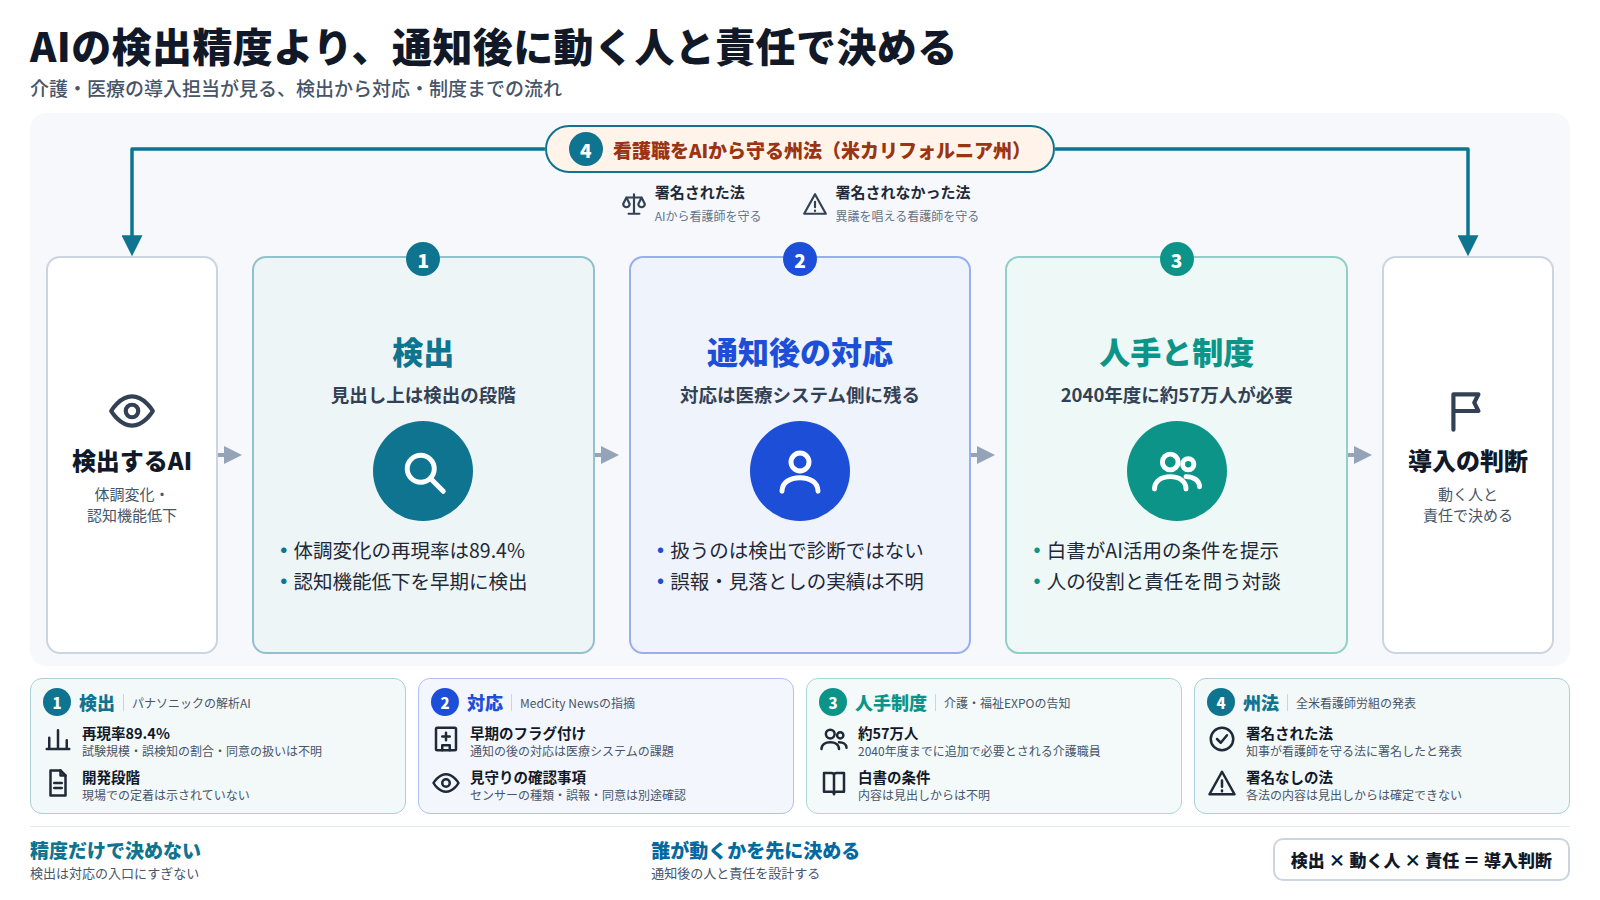Click the warning triangle beside 署名なしの法
The width and height of the screenshot is (1600, 900).
coord(1222,783)
